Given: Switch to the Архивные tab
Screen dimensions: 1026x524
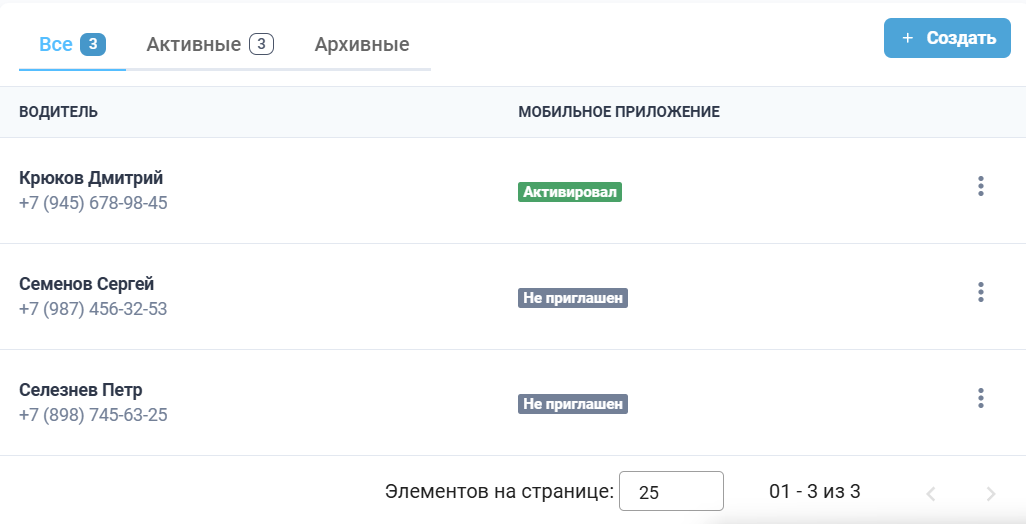Looking at the screenshot, I should pos(362,44).
